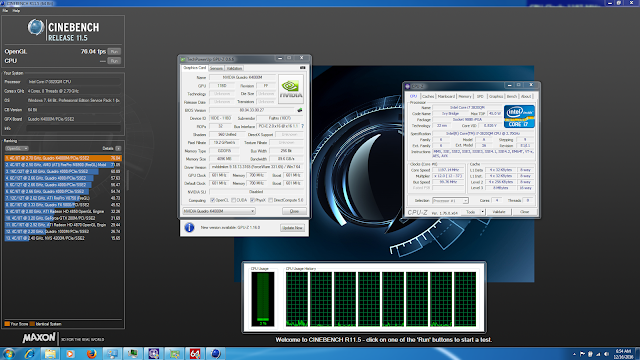Toggle the PhysX checkbox in GPU-Z
Image resolution: width=640 pixels, height=360 pixels.
click(252, 200)
